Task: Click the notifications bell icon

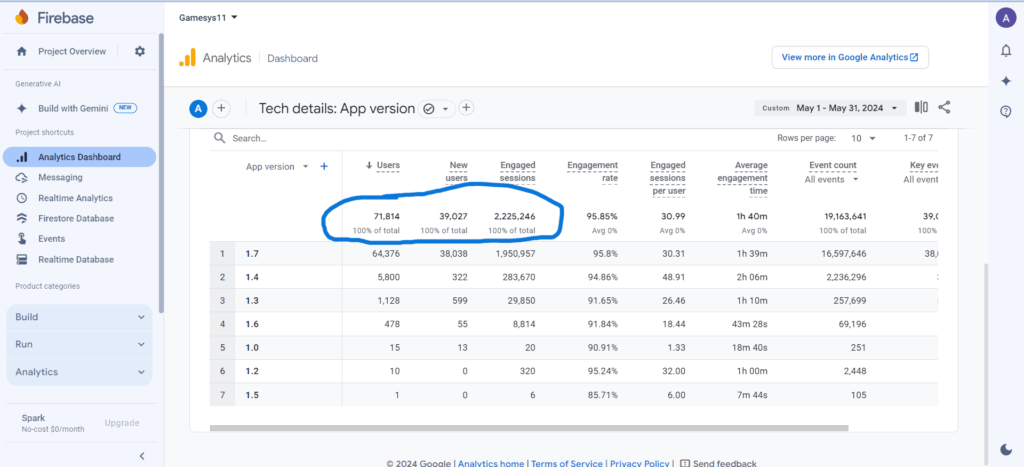Action: pos(1006,51)
